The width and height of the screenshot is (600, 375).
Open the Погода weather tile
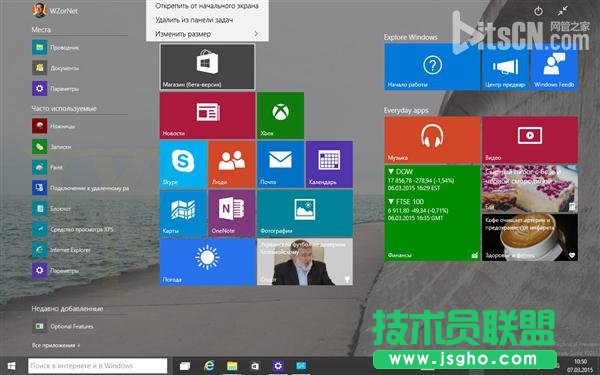pos(207,262)
